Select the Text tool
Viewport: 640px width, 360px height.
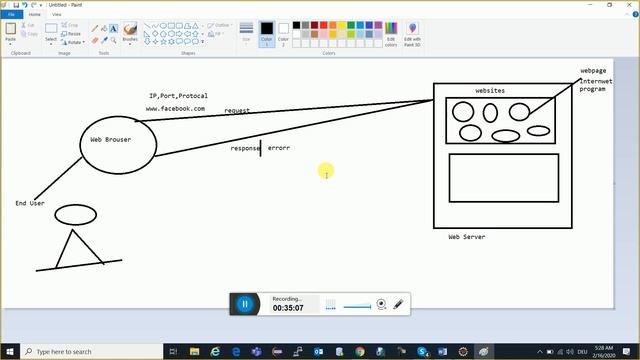tap(113, 28)
